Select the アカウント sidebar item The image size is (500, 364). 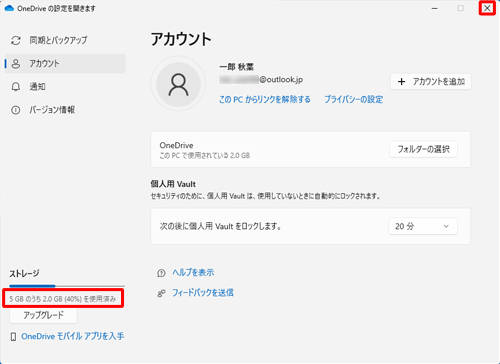pyautogui.click(x=65, y=64)
